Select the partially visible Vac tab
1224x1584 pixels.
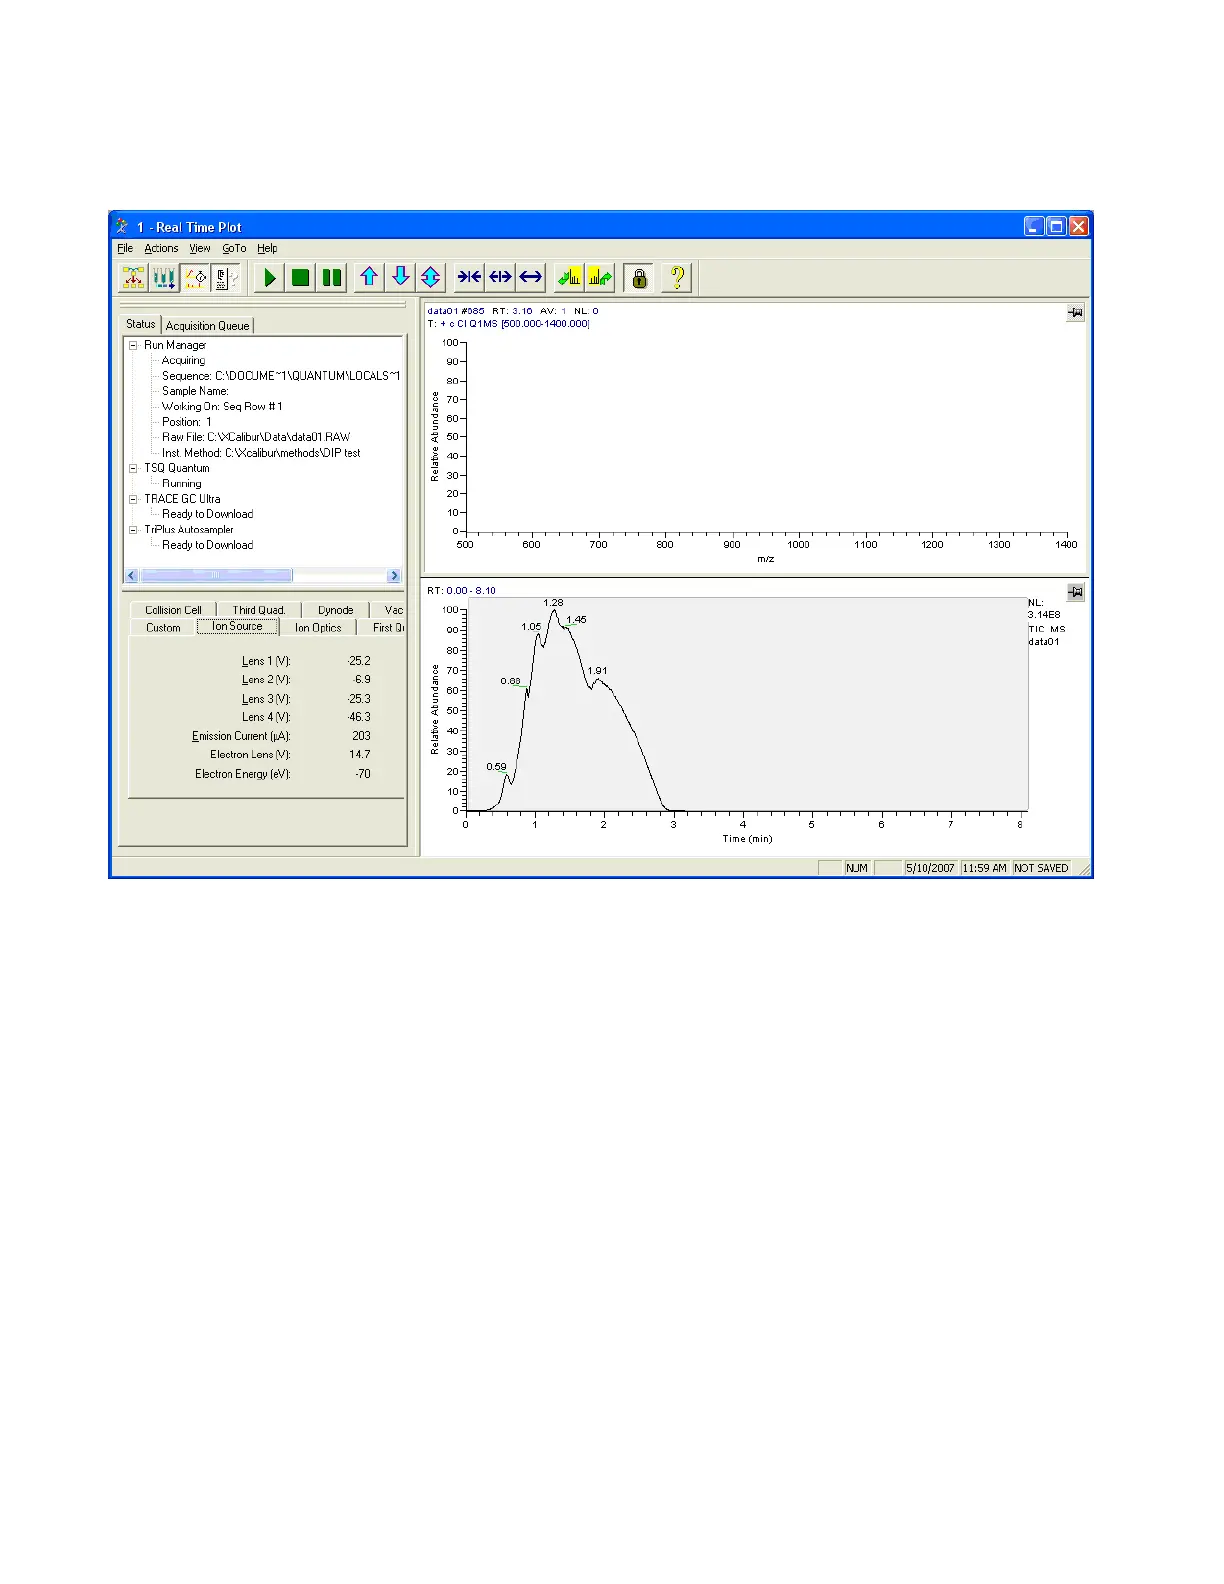click(392, 610)
